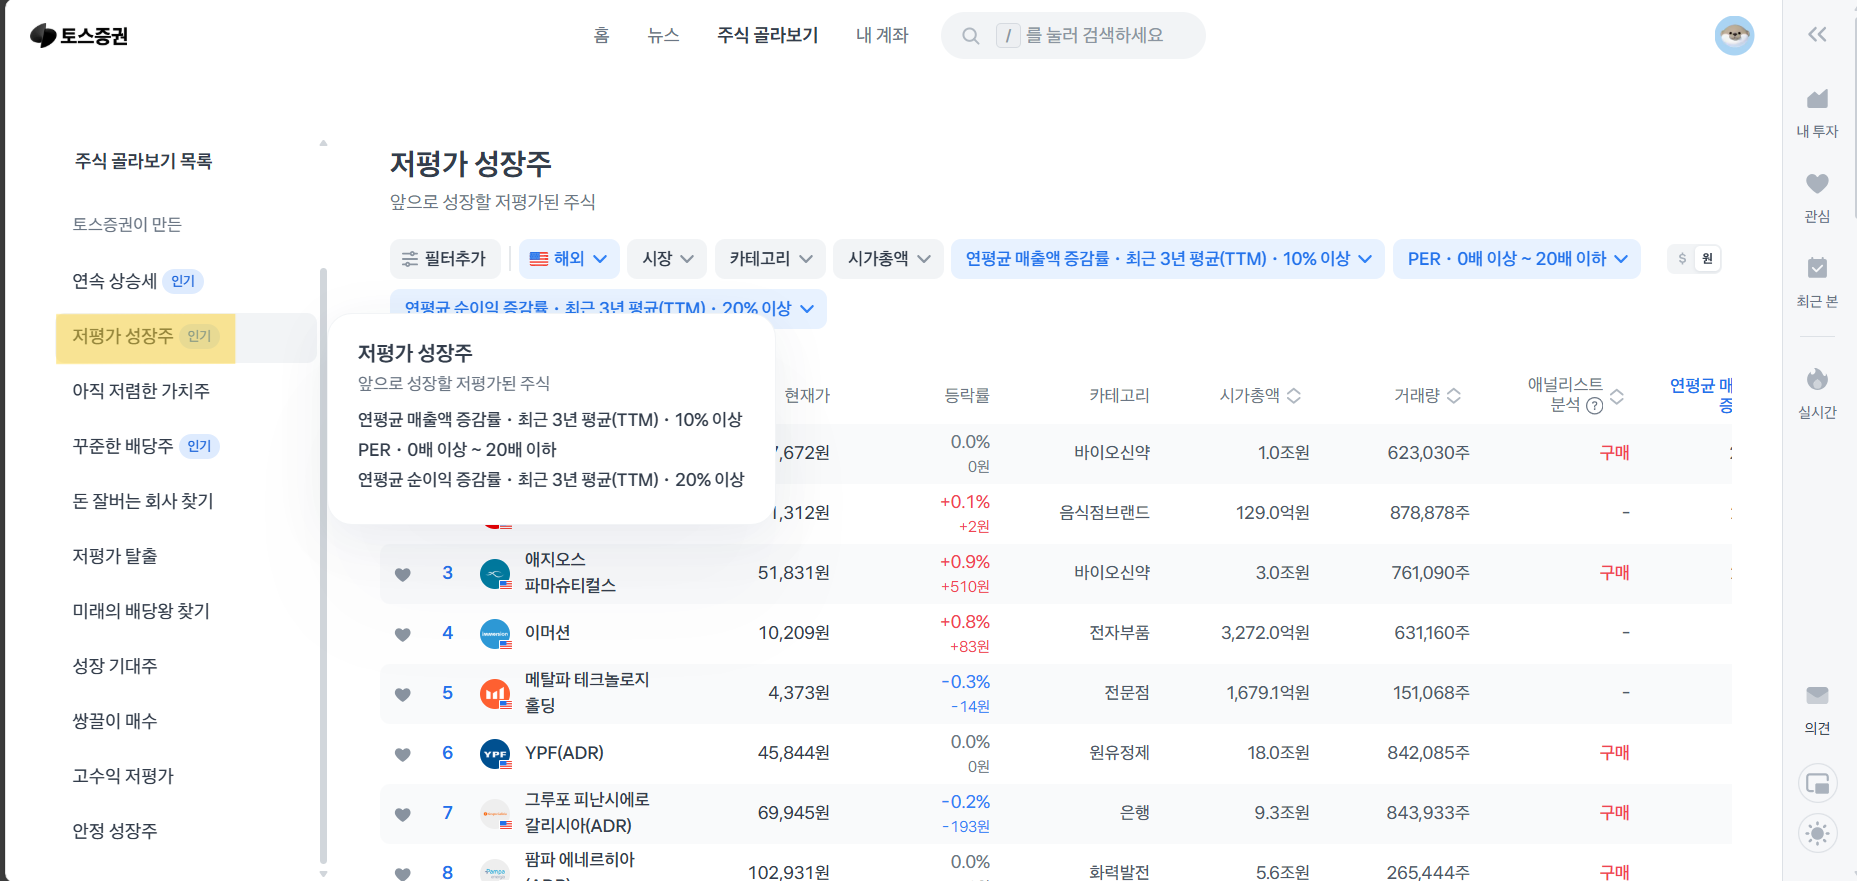Switch currency display to dollar ($)
Image resolution: width=1857 pixels, height=881 pixels.
[x=1682, y=259]
